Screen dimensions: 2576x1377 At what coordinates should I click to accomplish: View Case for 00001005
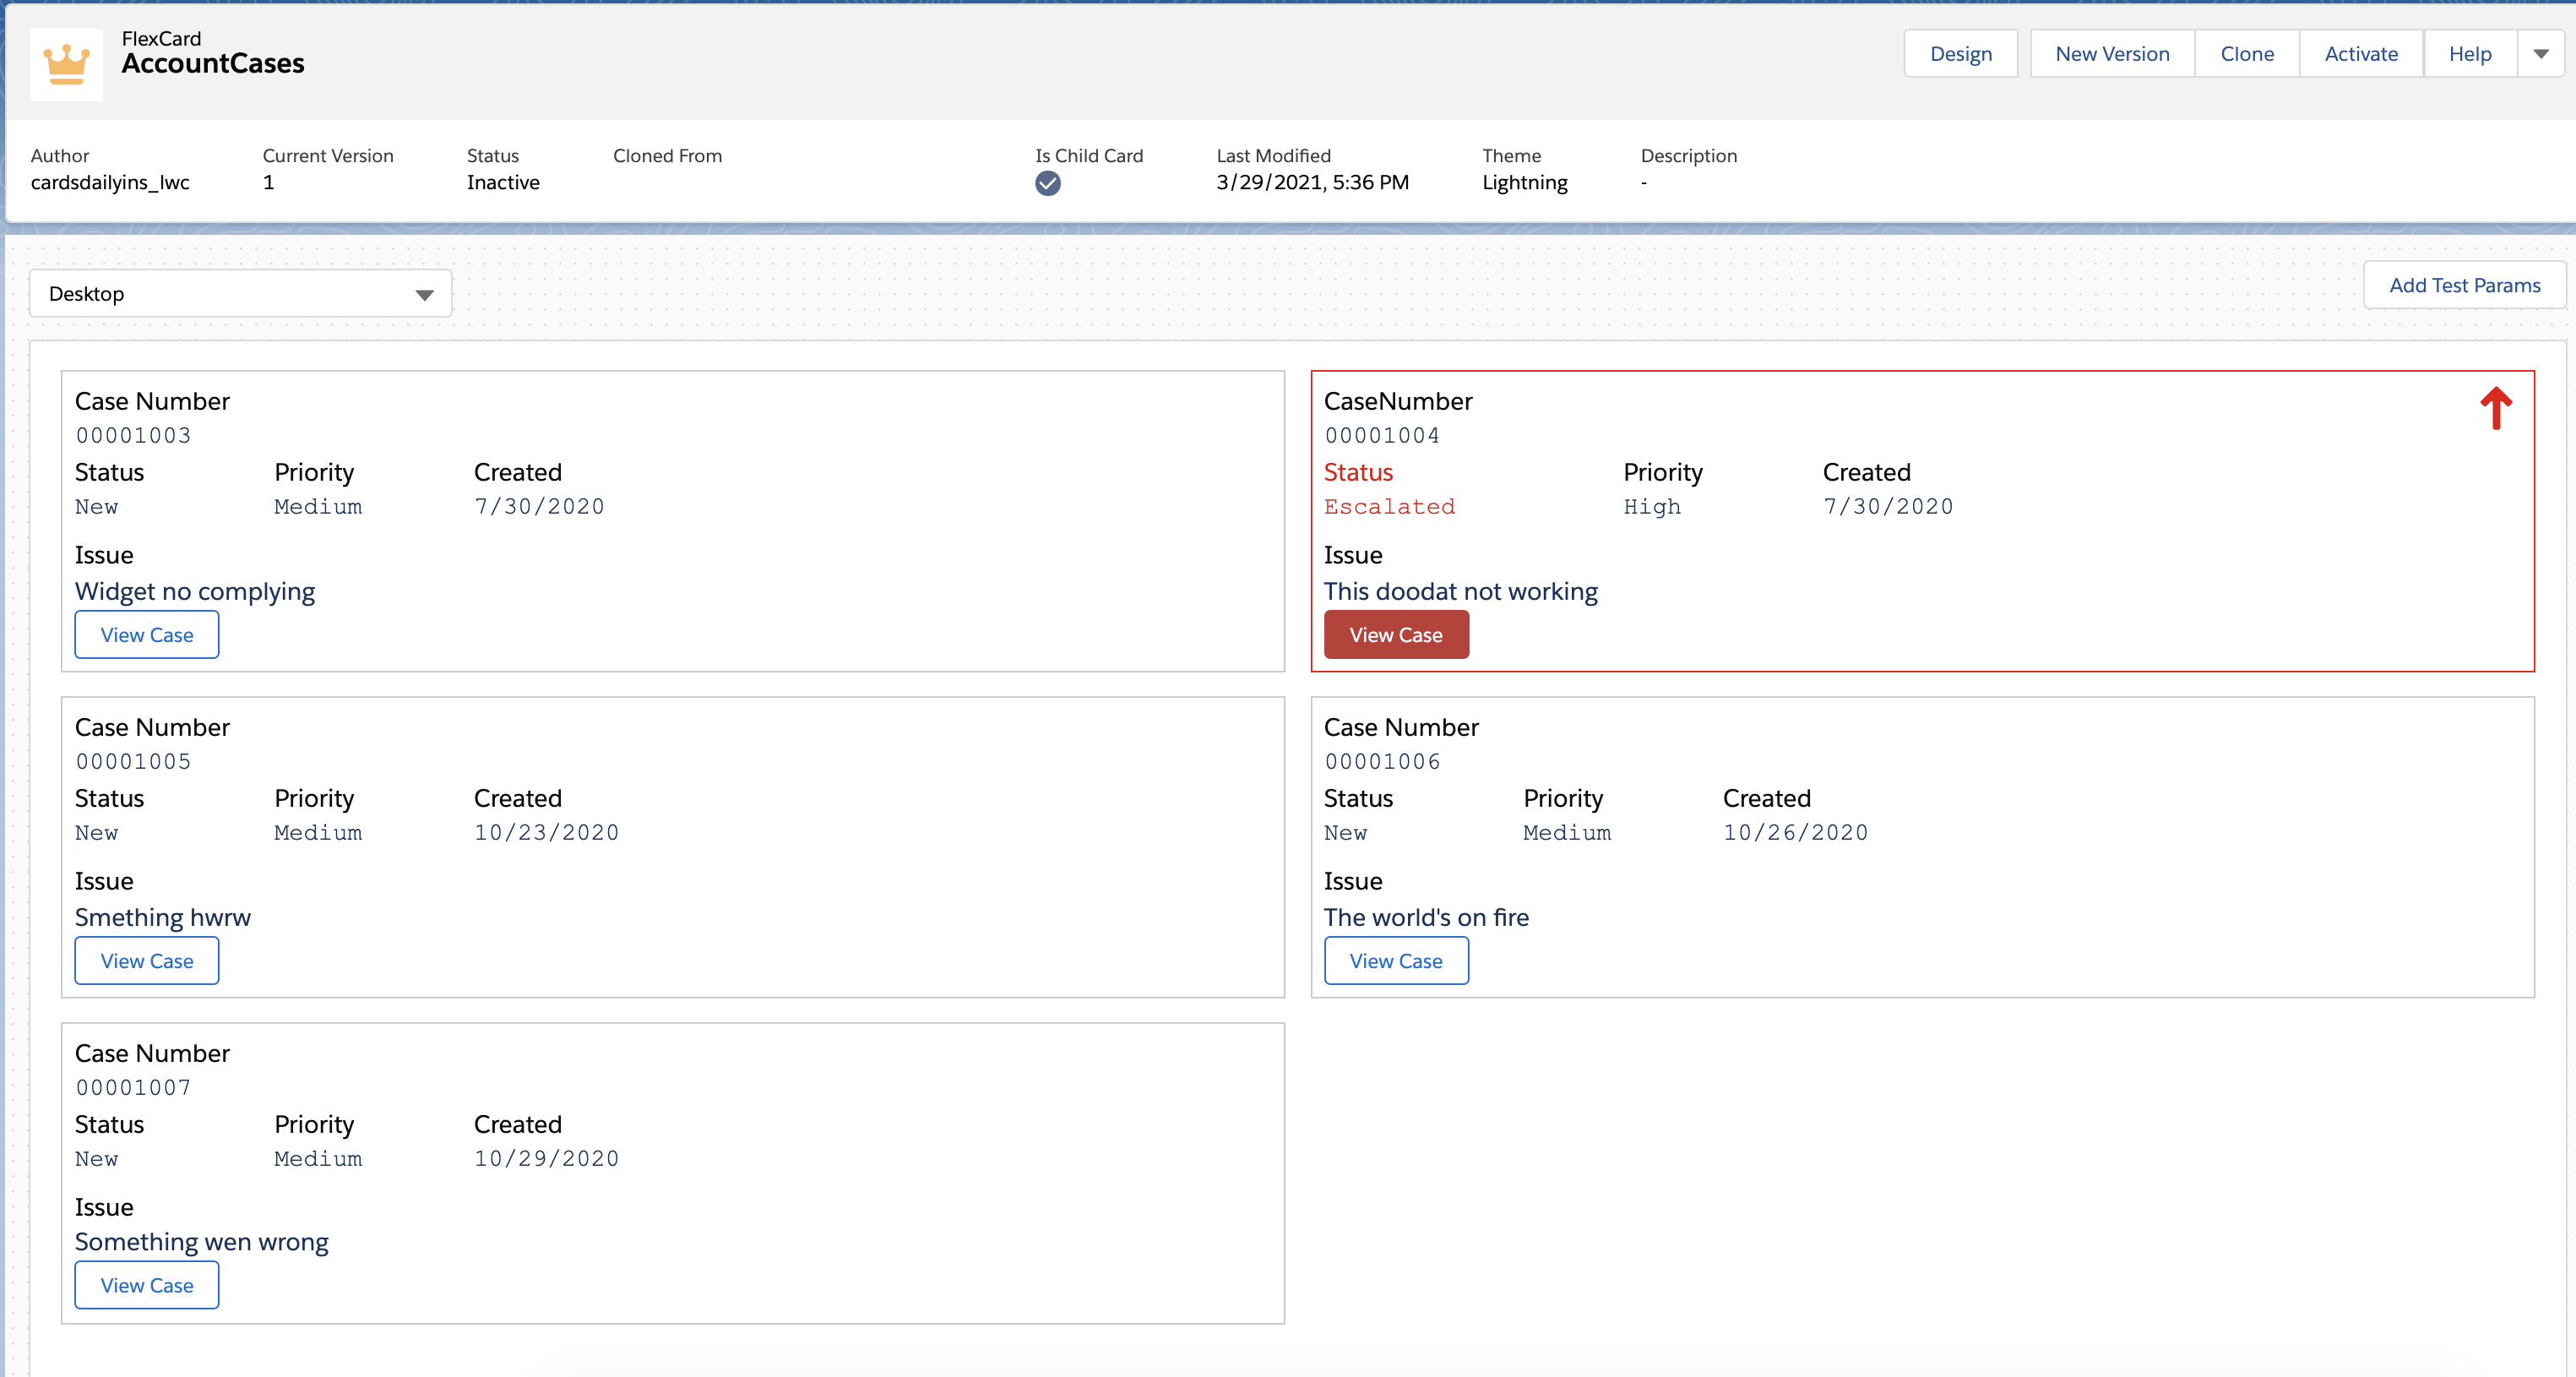147,961
